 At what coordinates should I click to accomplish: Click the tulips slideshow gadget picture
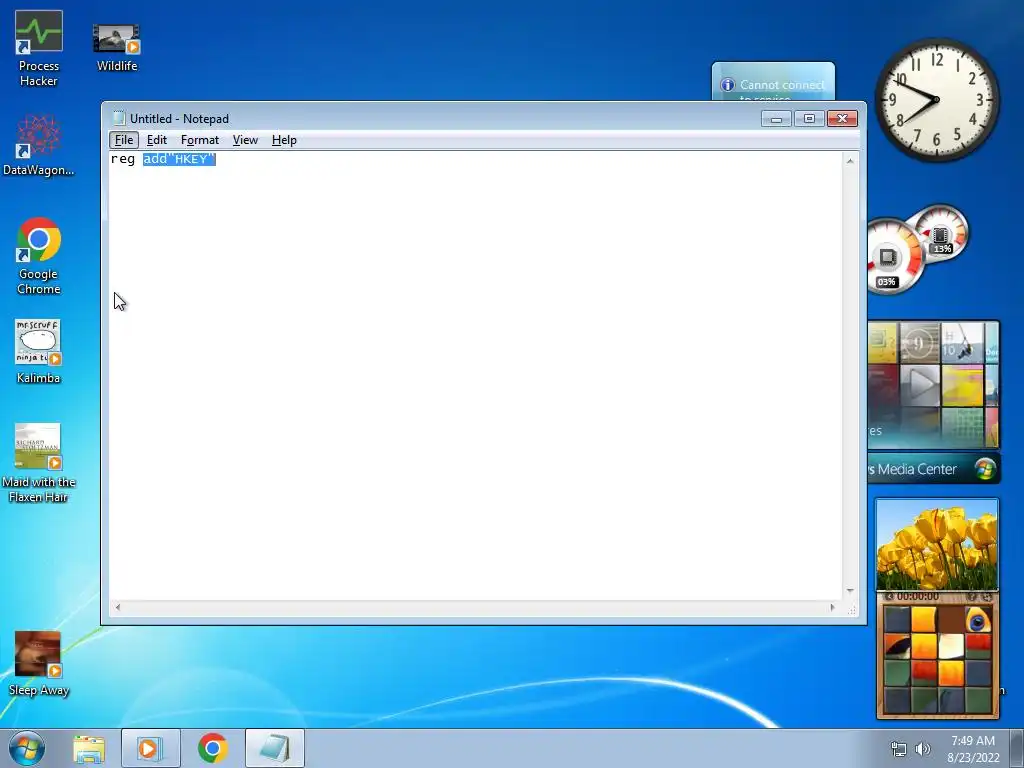(x=937, y=545)
